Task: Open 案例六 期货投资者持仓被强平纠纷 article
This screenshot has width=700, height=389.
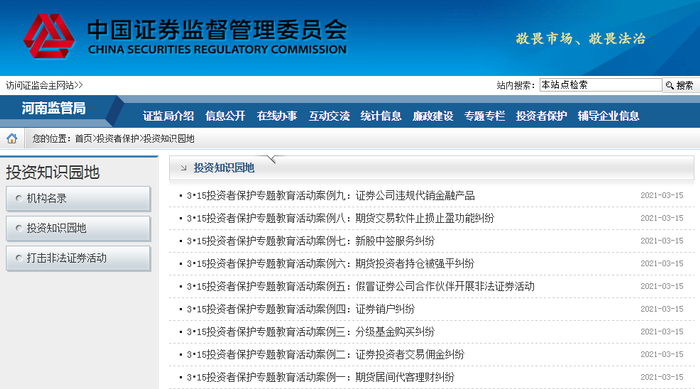Action: pyautogui.click(x=330, y=264)
